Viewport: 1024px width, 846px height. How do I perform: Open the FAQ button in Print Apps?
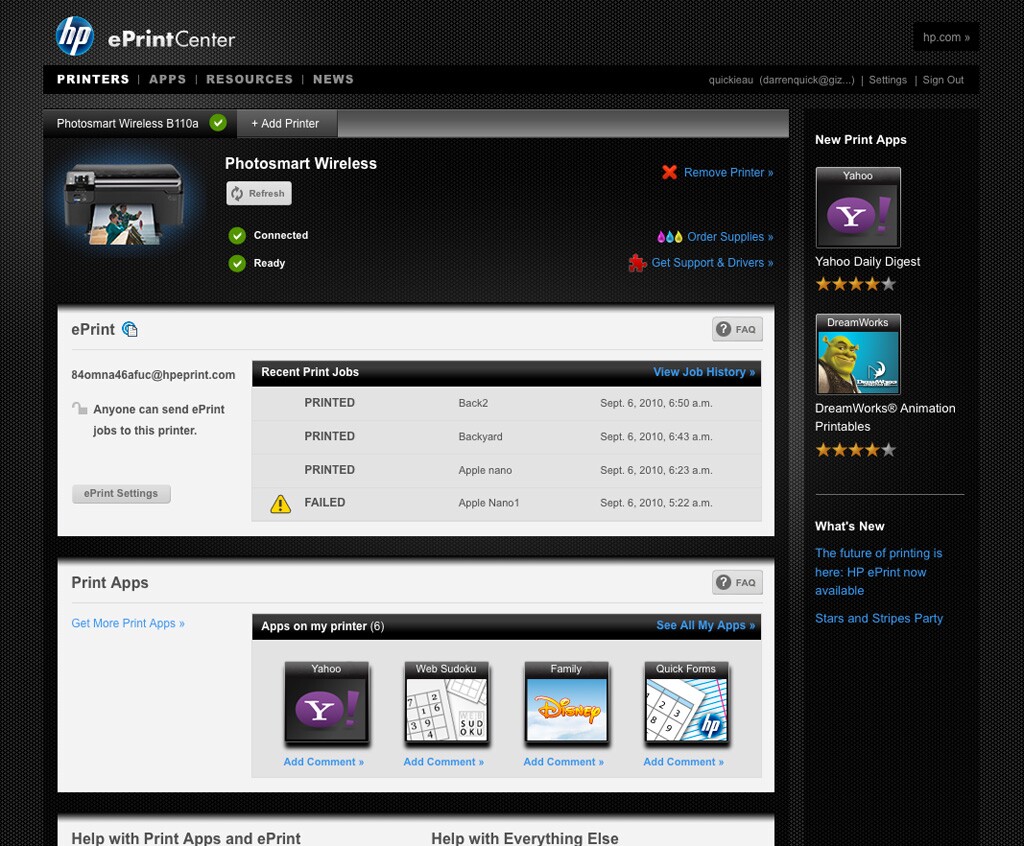(737, 582)
